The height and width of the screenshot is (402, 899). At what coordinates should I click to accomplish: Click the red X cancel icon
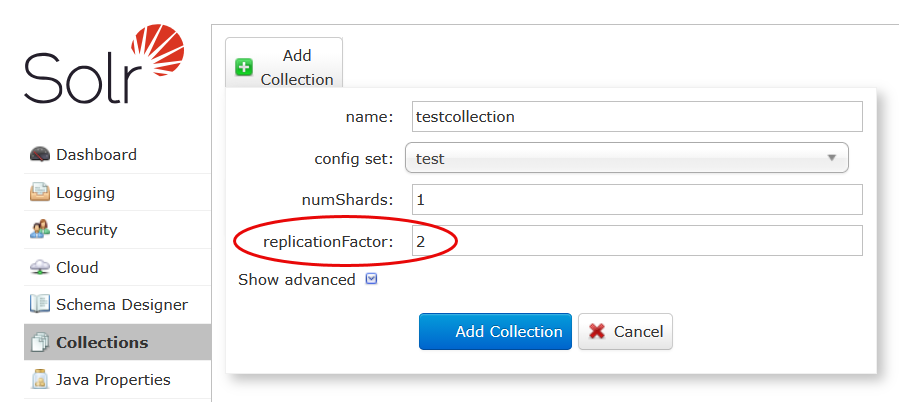[x=597, y=332]
